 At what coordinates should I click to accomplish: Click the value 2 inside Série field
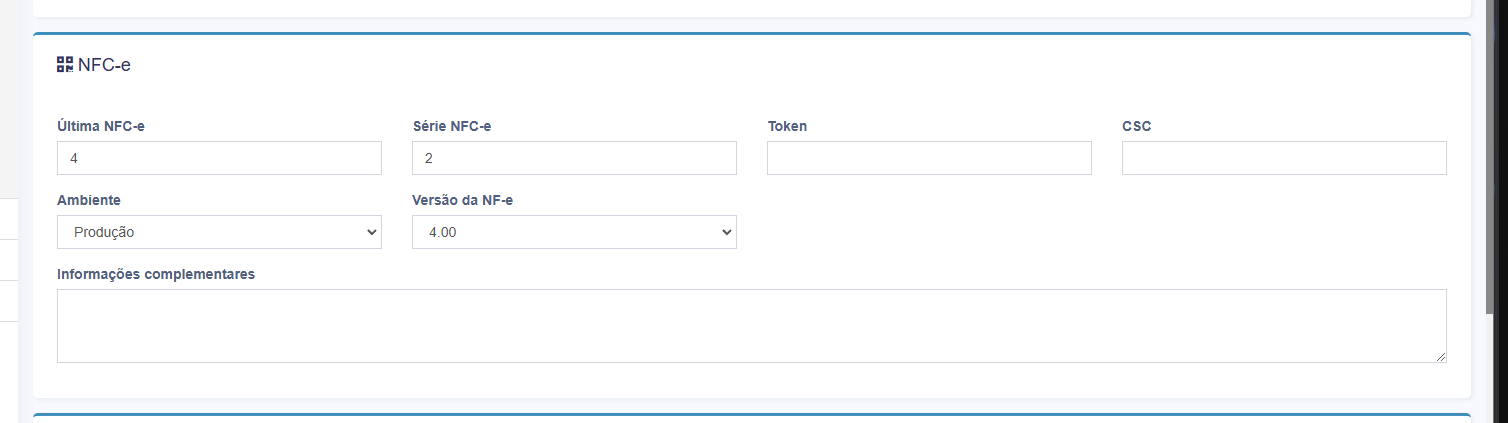tap(429, 158)
